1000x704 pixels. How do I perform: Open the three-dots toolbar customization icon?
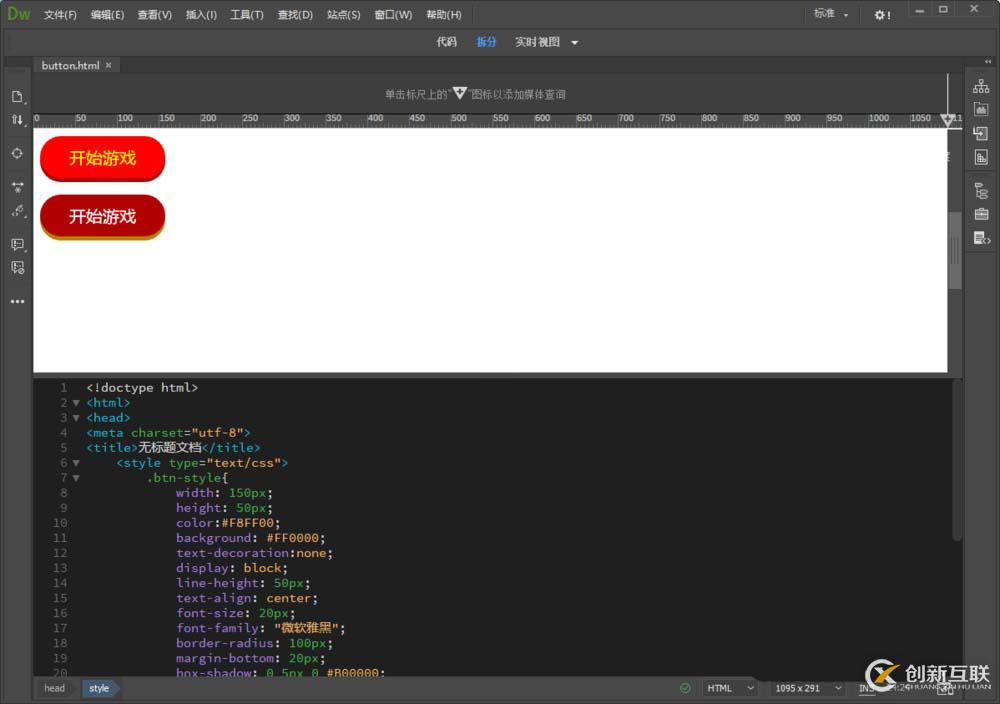(x=17, y=301)
